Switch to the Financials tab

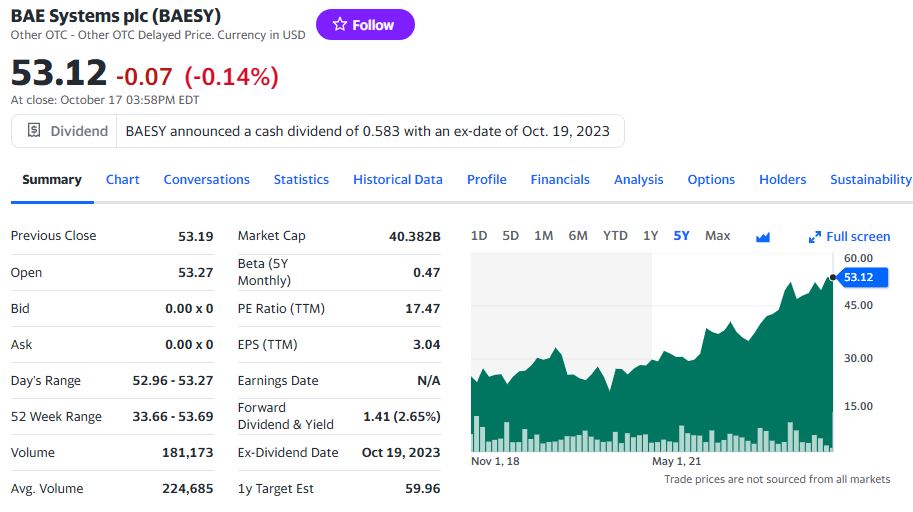coord(560,179)
